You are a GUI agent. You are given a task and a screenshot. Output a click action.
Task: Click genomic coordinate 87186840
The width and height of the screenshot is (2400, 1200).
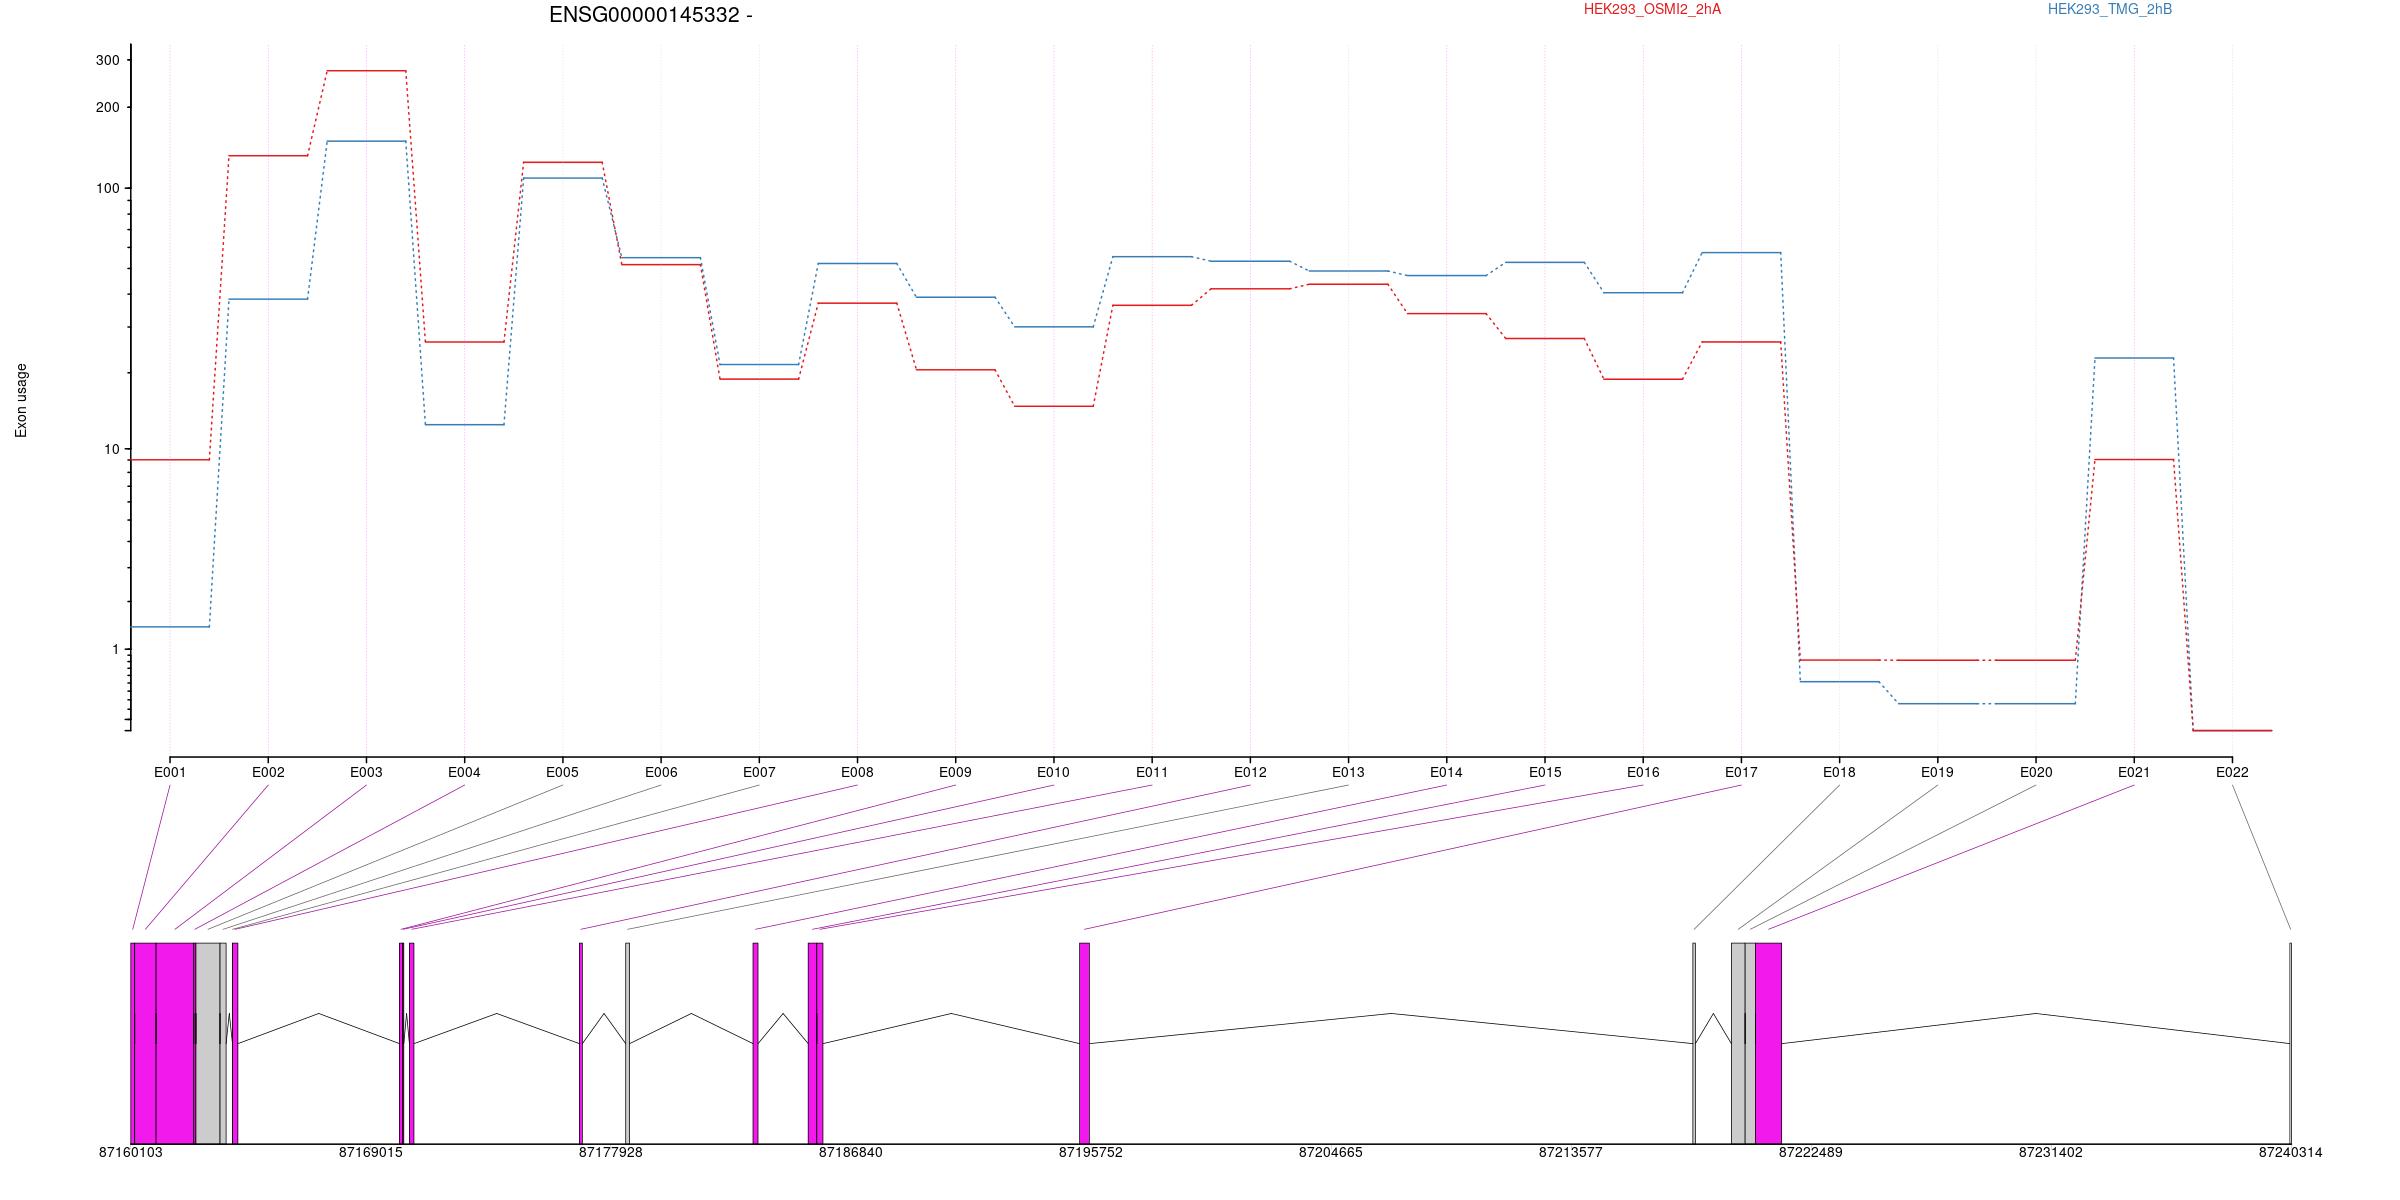coord(851,1152)
